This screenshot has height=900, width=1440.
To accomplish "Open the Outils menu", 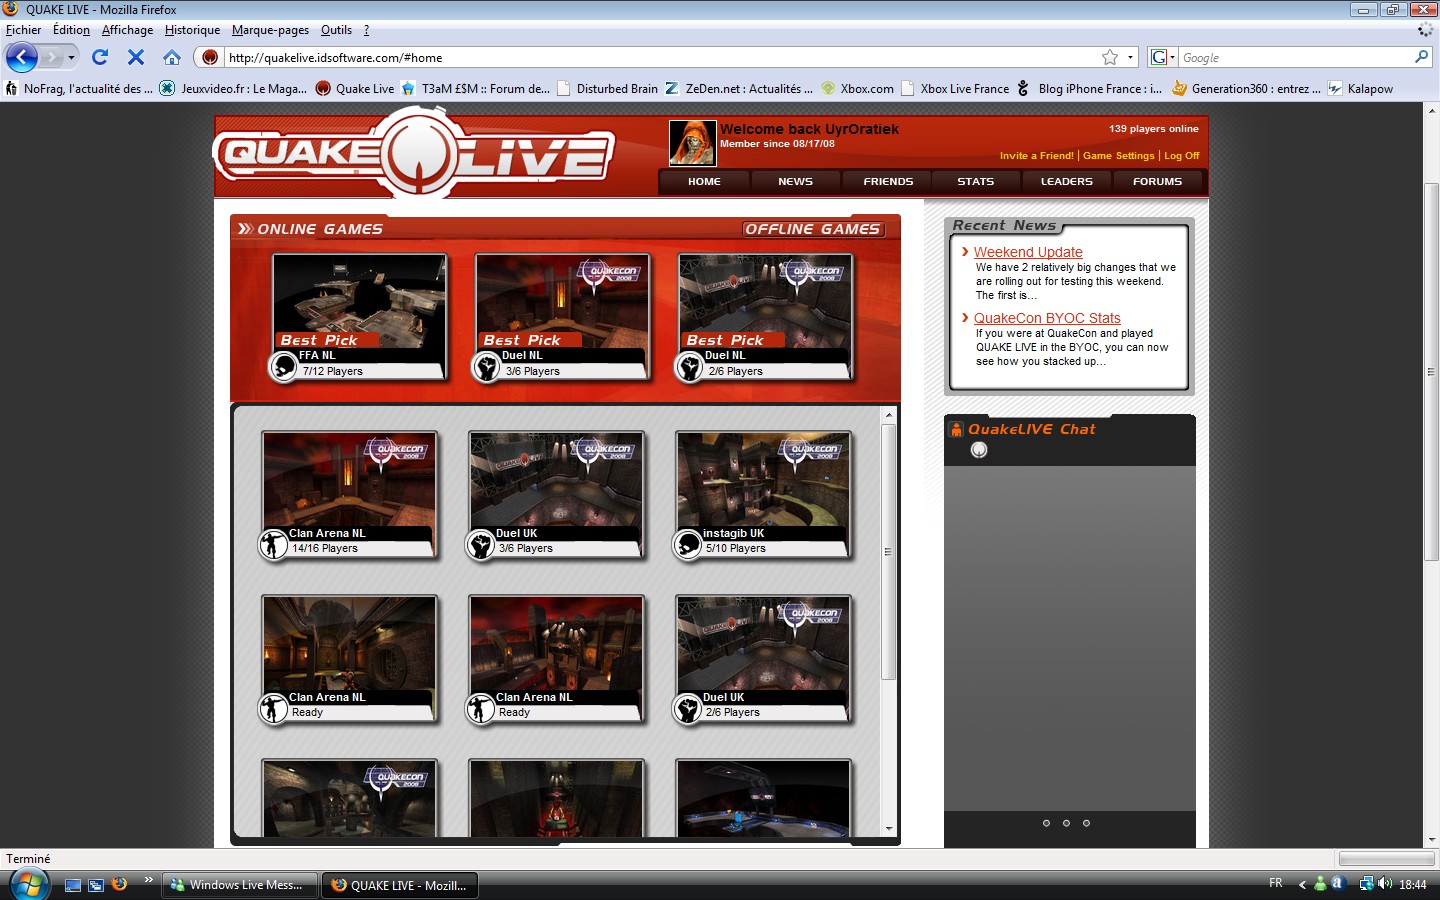I will coord(336,30).
